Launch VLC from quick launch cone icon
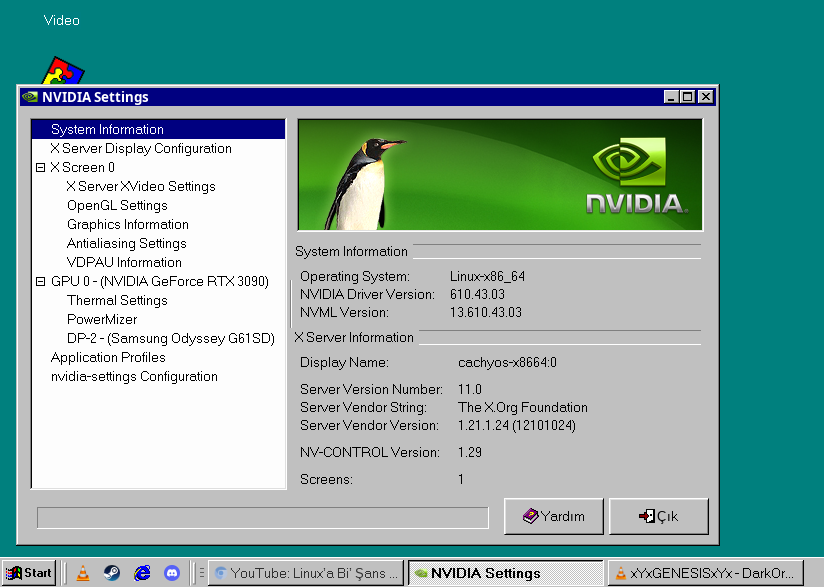Screen dimensions: 824x587 click(83, 573)
